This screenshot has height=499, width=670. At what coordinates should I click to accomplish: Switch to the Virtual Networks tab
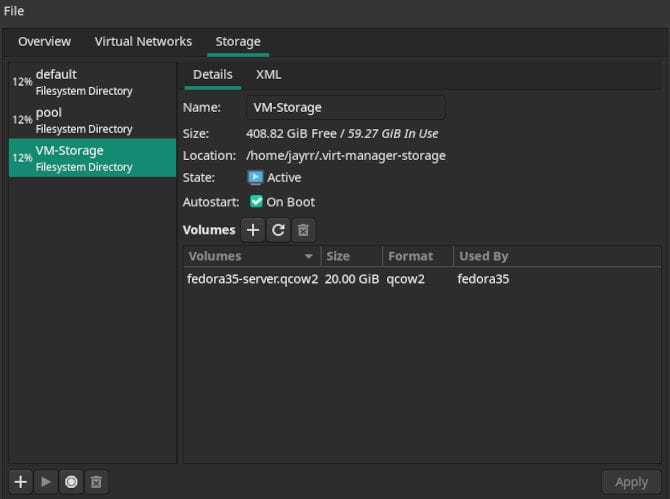pos(143,41)
